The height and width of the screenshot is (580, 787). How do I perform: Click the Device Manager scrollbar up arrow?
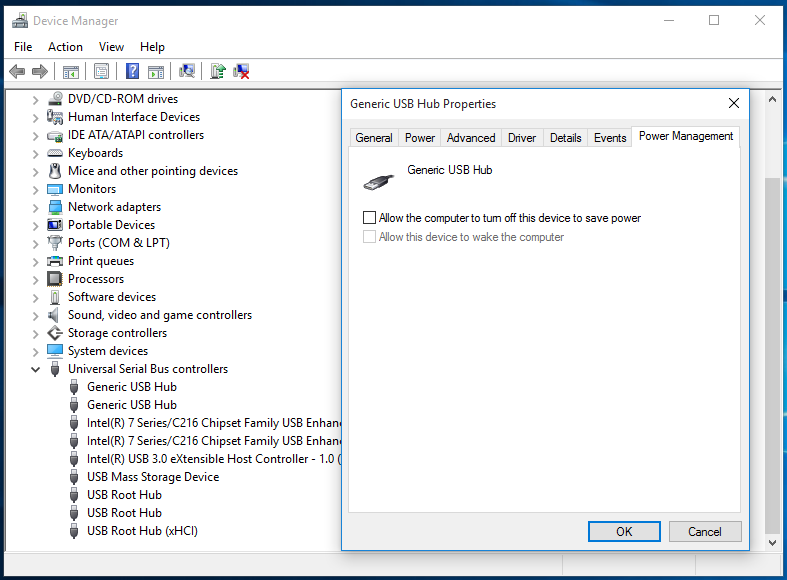(772, 99)
